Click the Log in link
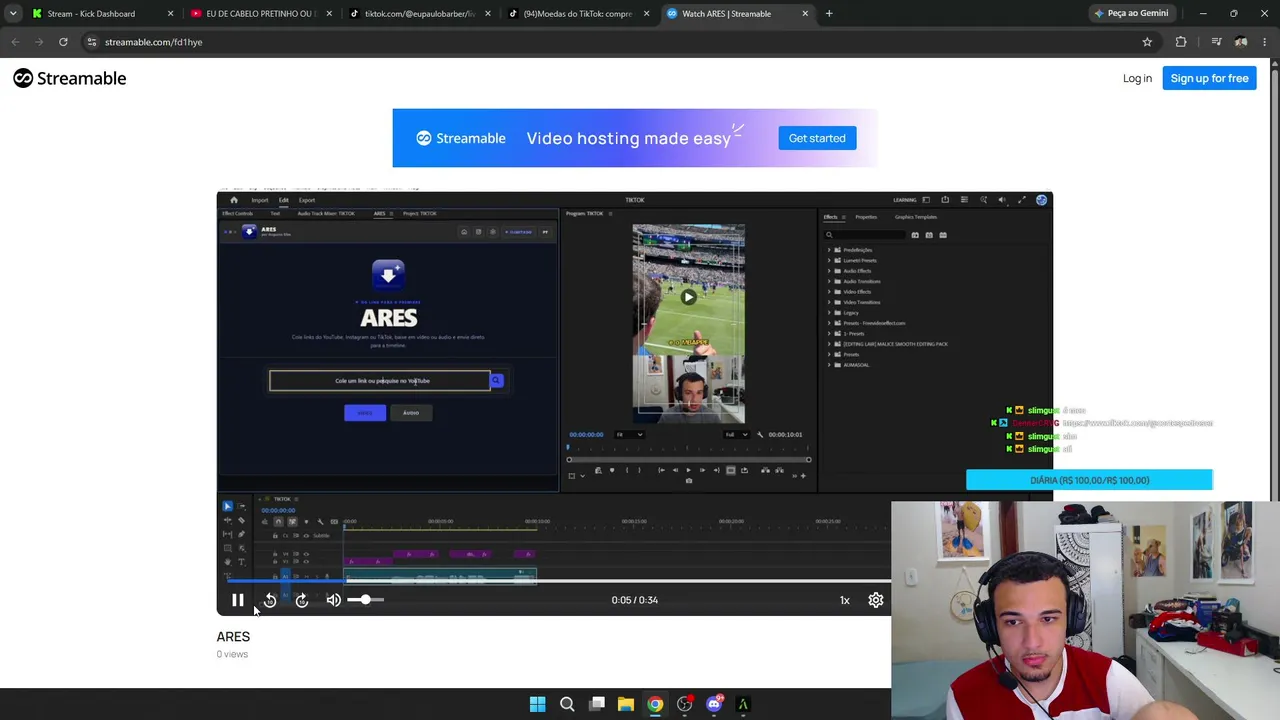This screenshot has width=1280, height=720. pos(1137,78)
